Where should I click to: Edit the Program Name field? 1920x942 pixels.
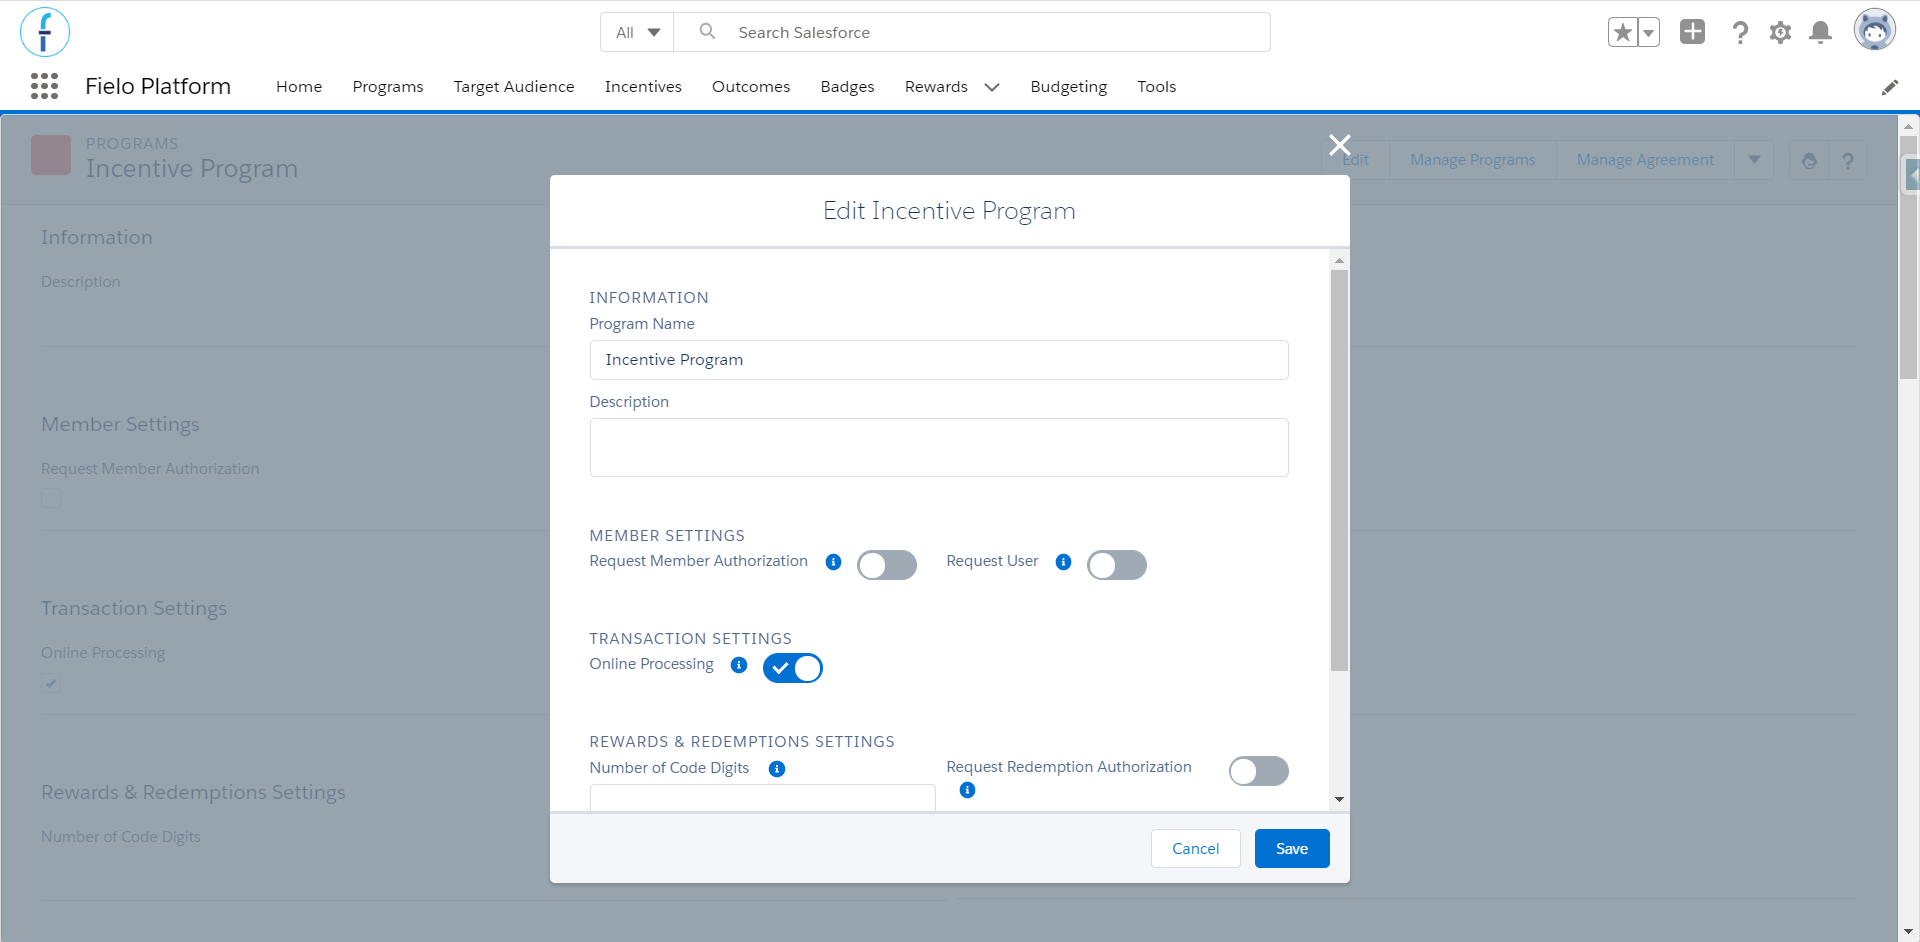[939, 360]
